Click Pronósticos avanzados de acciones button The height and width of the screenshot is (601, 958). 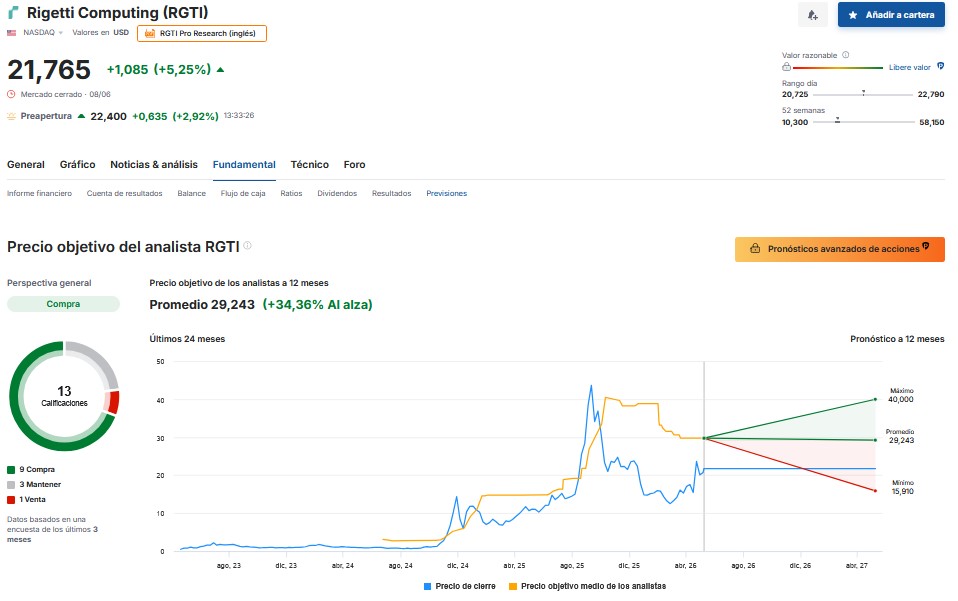click(x=839, y=249)
